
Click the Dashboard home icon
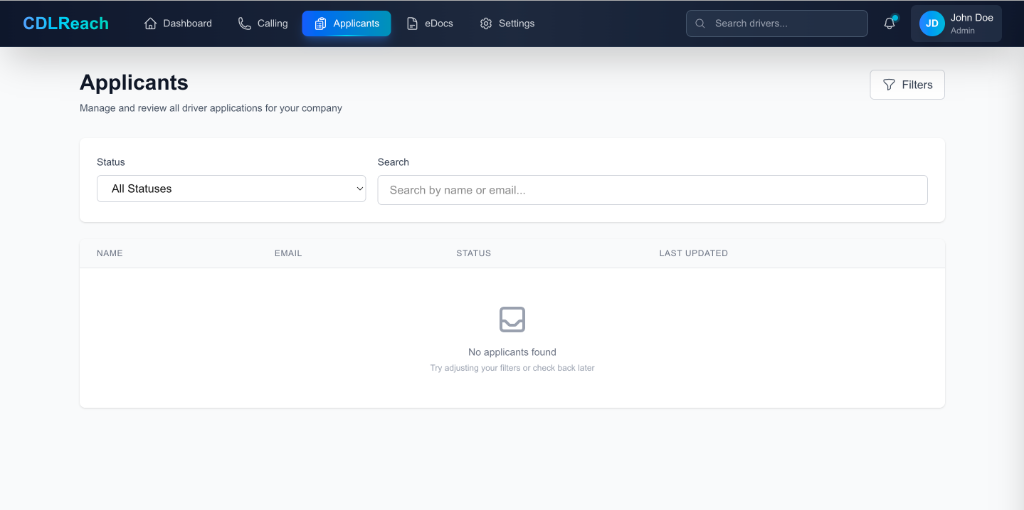(x=151, y=23)
